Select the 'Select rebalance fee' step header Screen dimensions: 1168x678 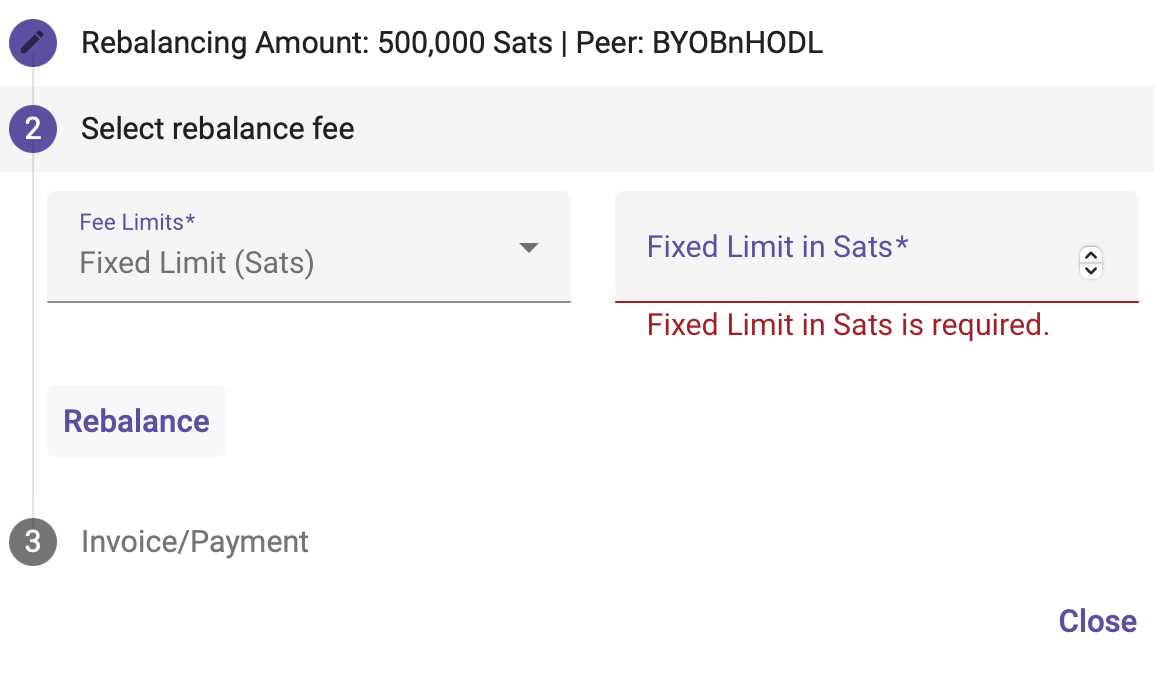pyautogui.click(x=218, y=129)
